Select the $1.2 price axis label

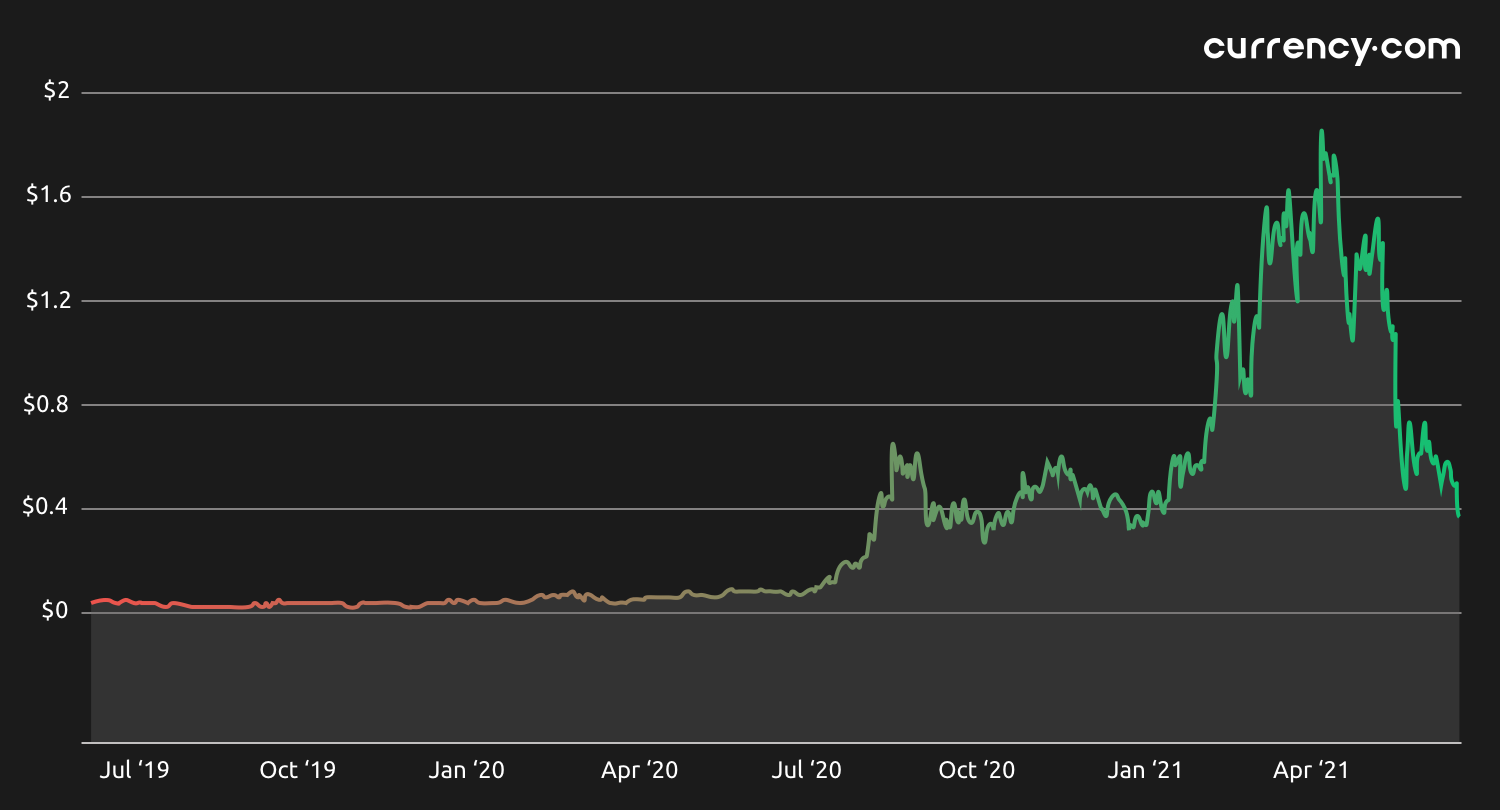[48, 299]
